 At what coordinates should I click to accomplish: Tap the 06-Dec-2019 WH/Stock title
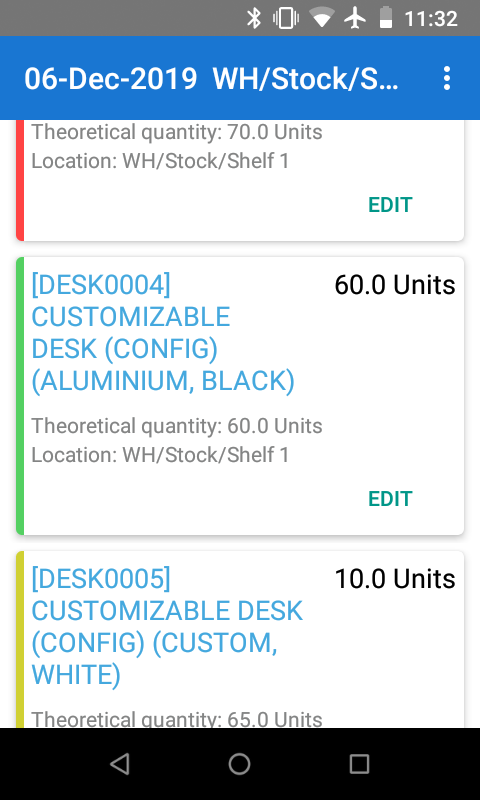point(211,79)
